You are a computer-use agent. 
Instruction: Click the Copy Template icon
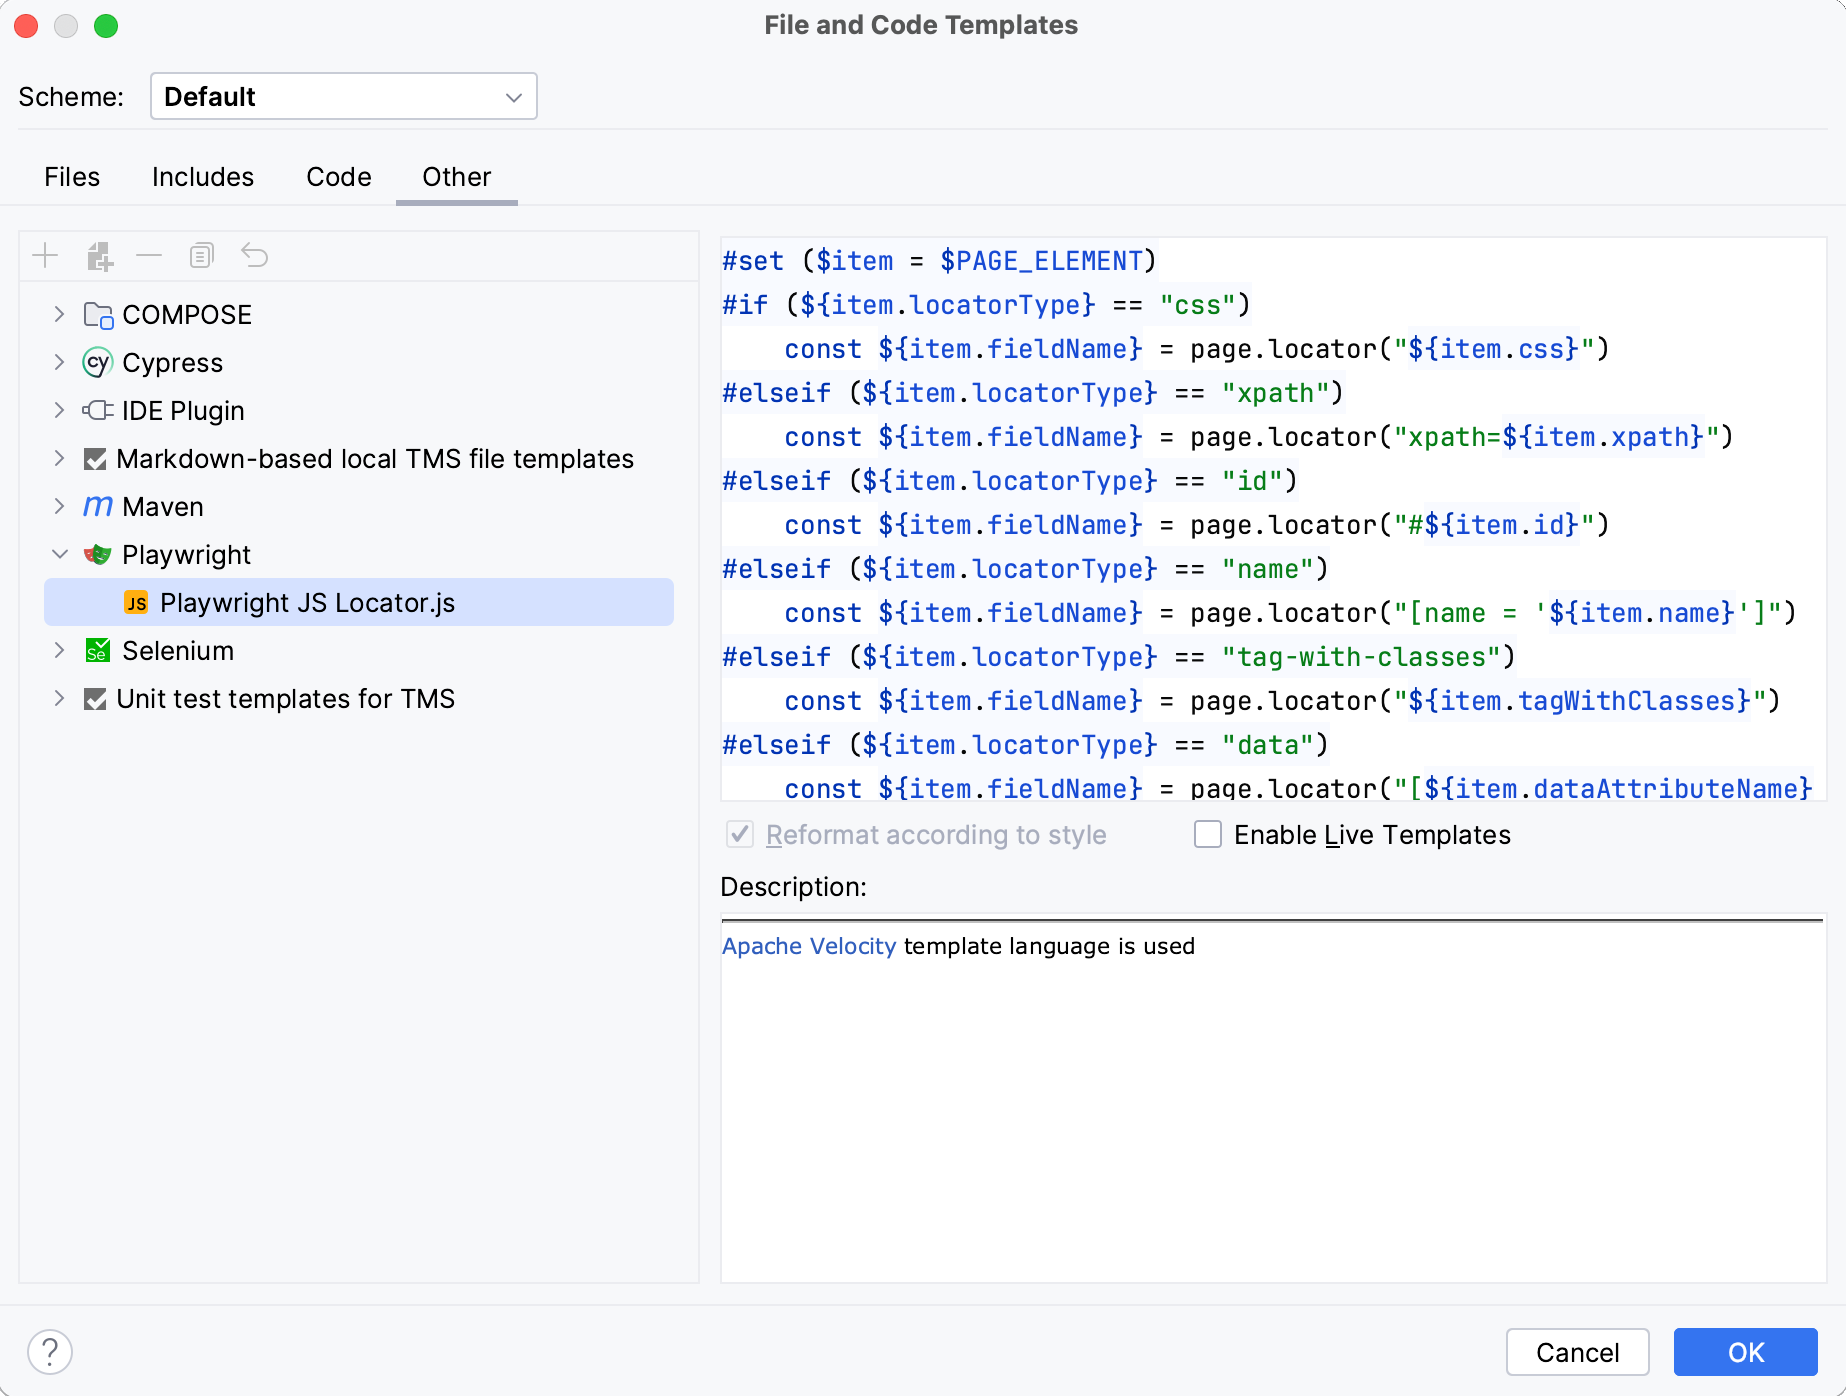click(x=202, y=256)
